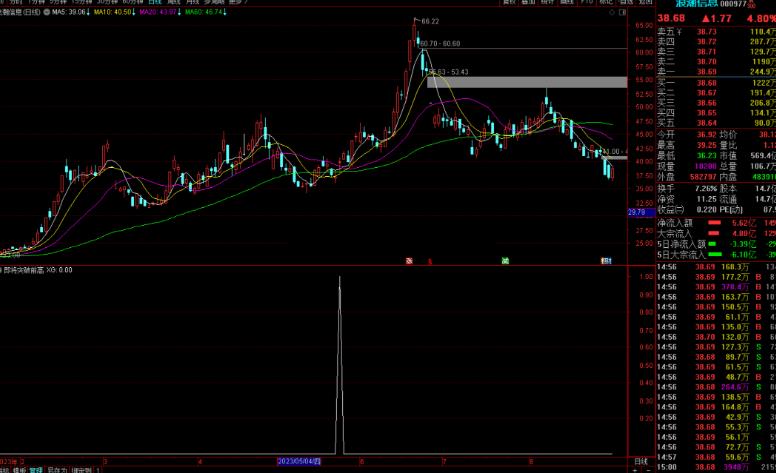The height and width of the screenshot is (473, 776).
Task: Click the current price 38.68 in header
Action: [671, 19]
